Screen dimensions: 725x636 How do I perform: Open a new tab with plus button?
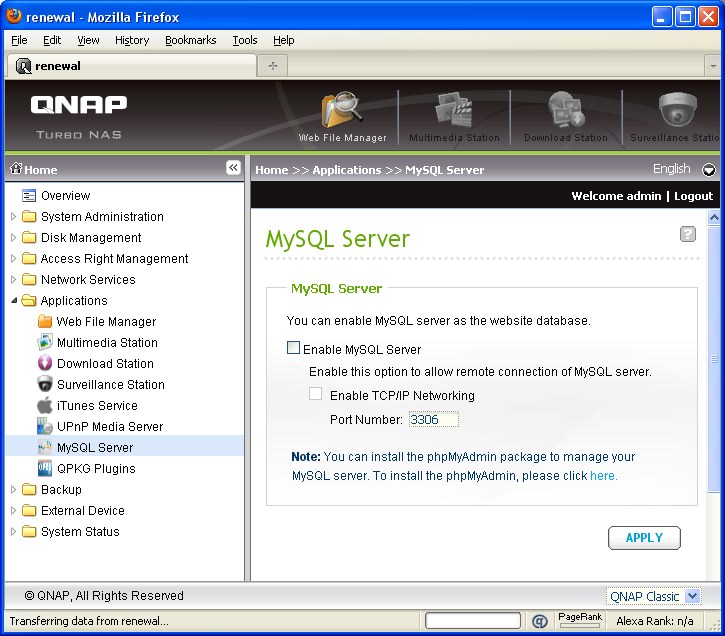tap(273, 66)
